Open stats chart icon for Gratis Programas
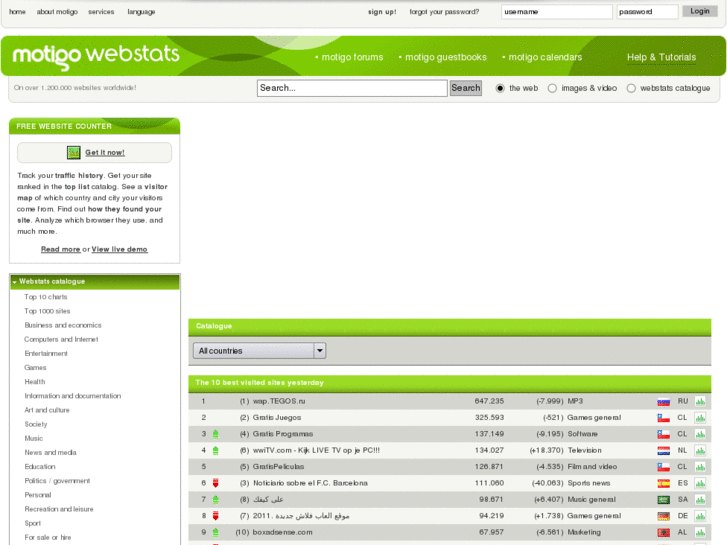 (x=700, y=434)
